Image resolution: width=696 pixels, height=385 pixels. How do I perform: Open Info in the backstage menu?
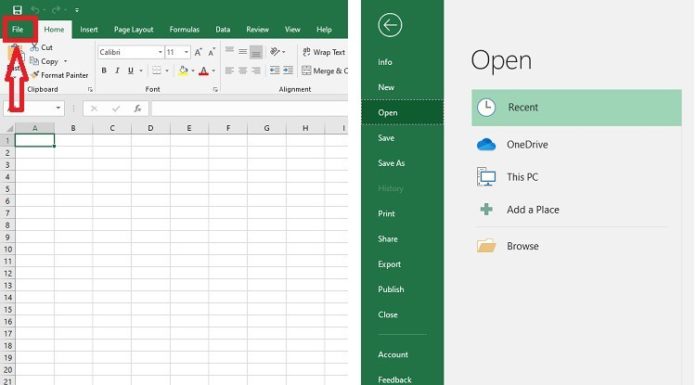(385, 62)
